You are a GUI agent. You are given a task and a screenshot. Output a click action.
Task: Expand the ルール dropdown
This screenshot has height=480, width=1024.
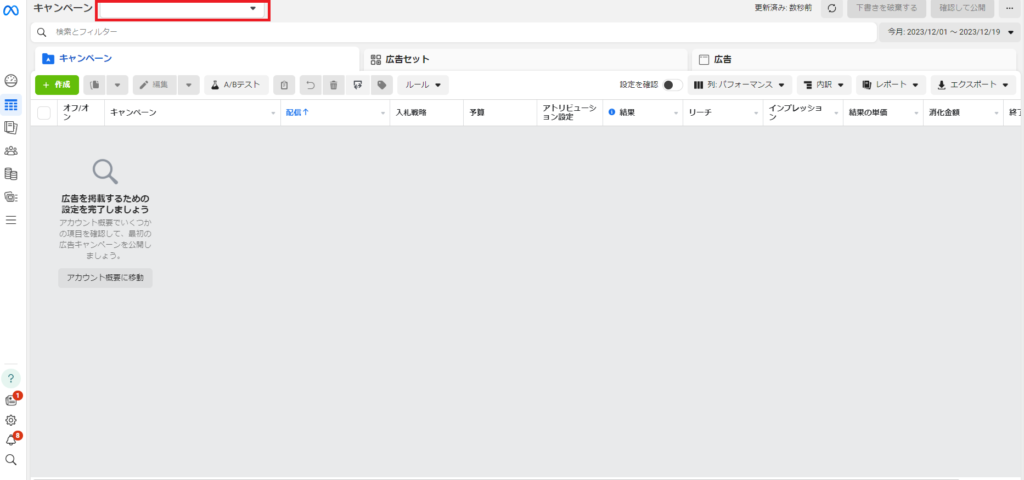pyautogui.click(x=423, y=85)
